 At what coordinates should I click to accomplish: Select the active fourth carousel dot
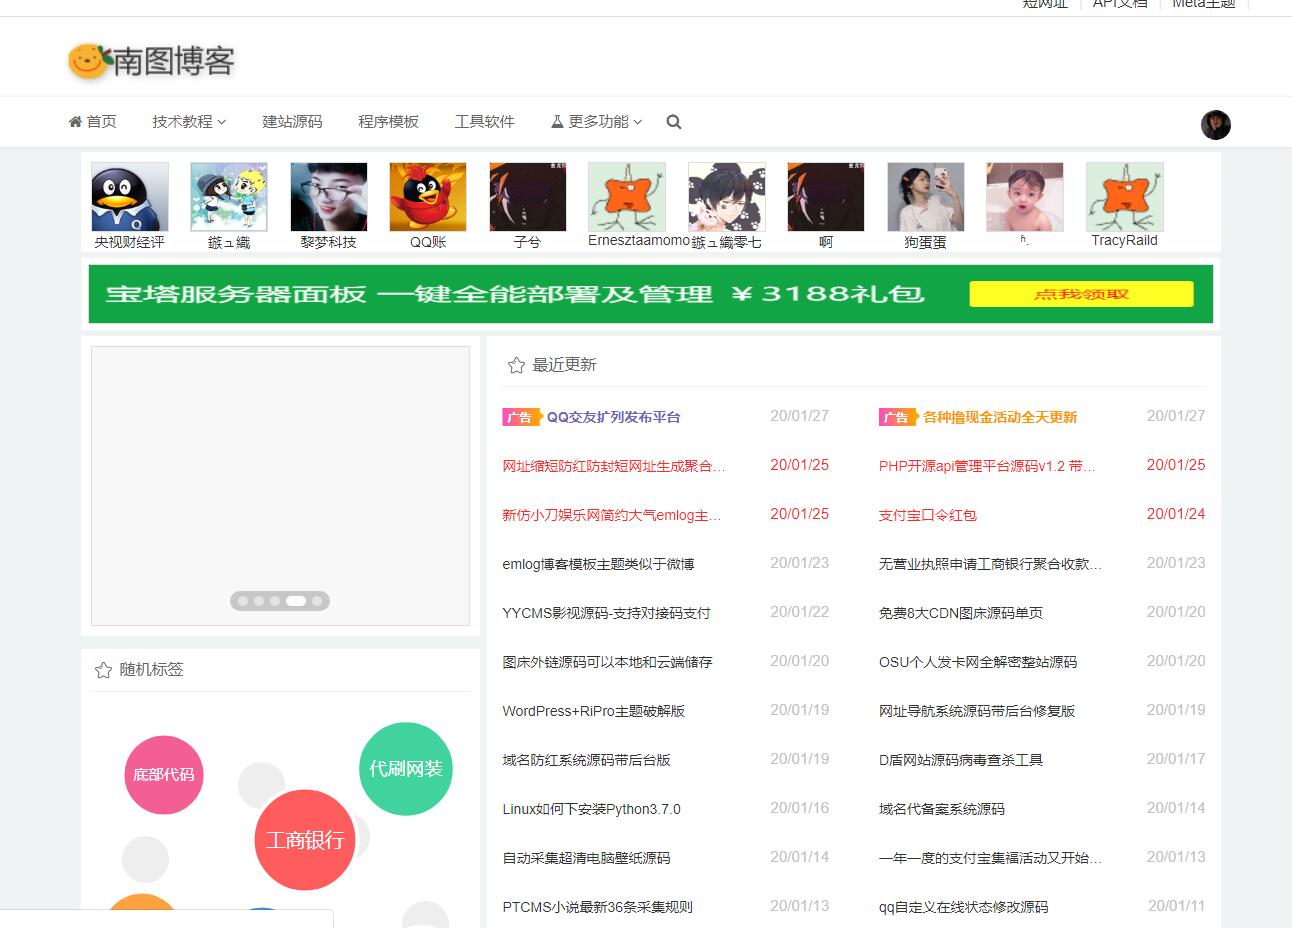pyautogui.click(x=296, y=601)
